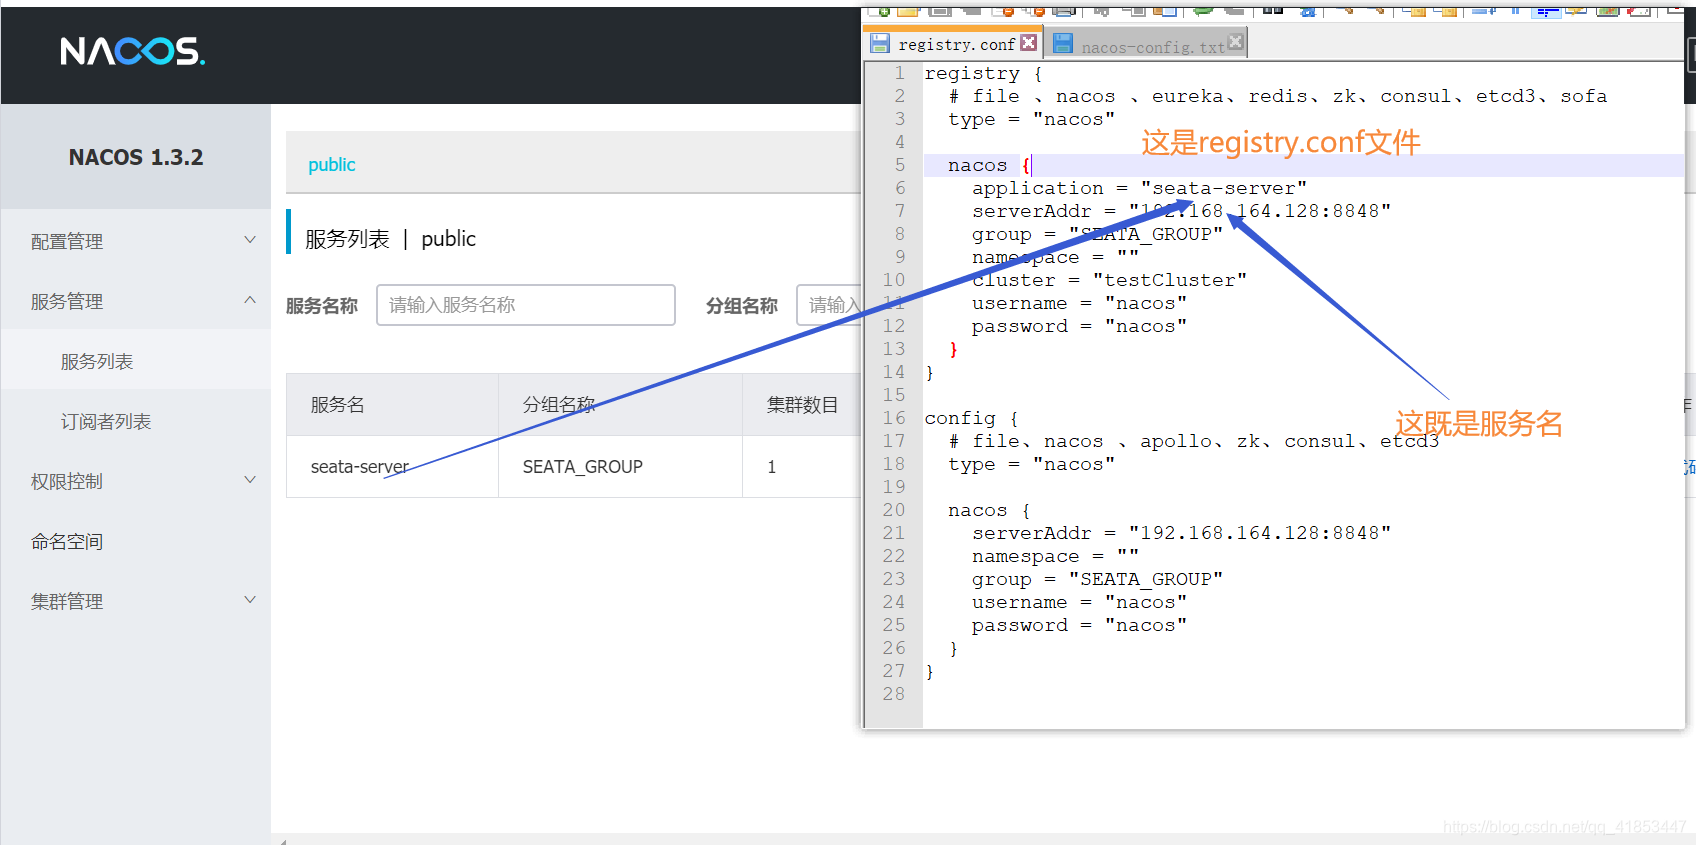The width and height of the screenshot is (1696, 845).
Task: Click the cluster = "testCluster" line
Action: [1109, 280]
